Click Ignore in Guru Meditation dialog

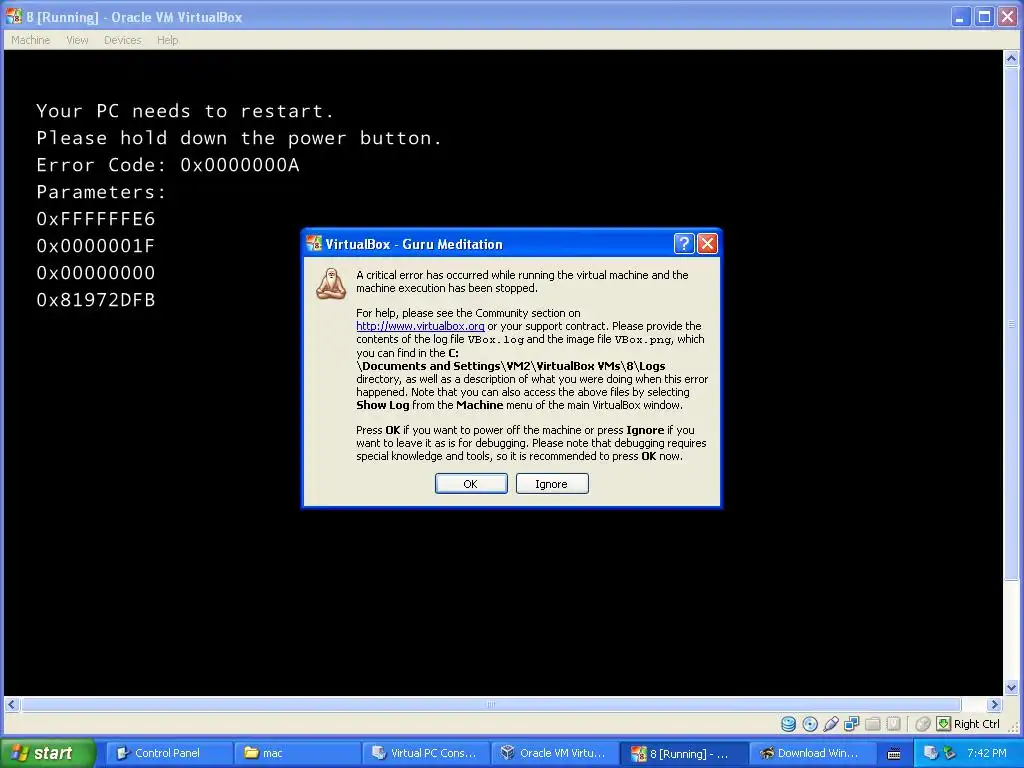pos(552,484)
